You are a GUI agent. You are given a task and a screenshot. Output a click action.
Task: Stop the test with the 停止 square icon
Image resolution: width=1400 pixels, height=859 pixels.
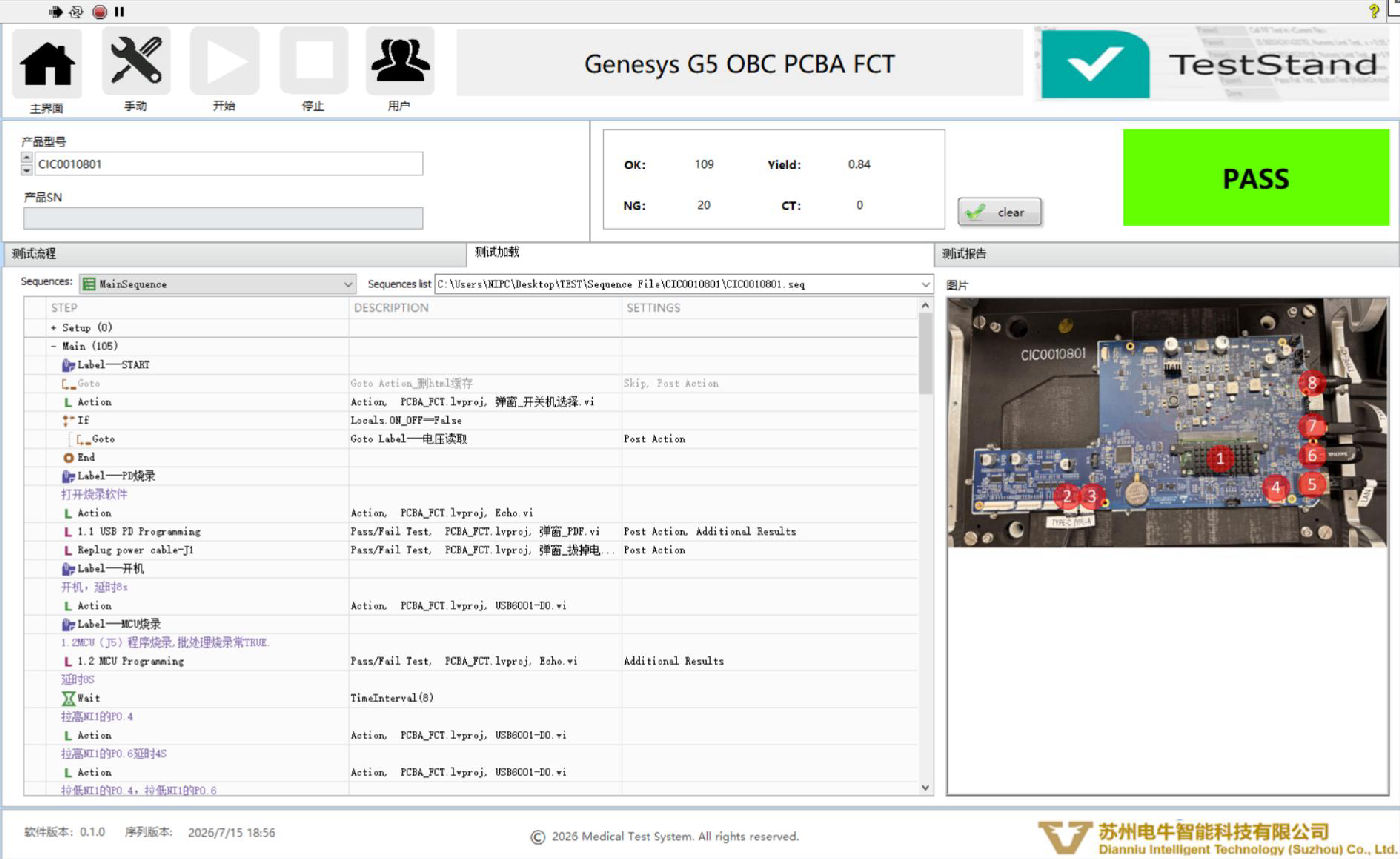point(313,62)
